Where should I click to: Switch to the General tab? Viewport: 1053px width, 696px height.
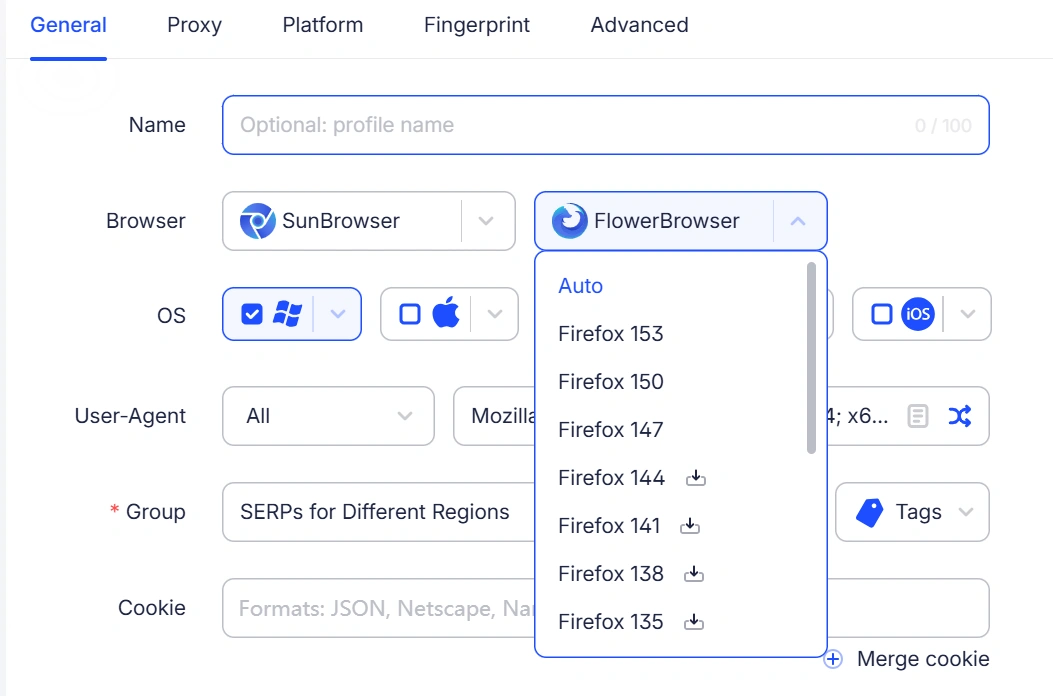coord(68,25)
